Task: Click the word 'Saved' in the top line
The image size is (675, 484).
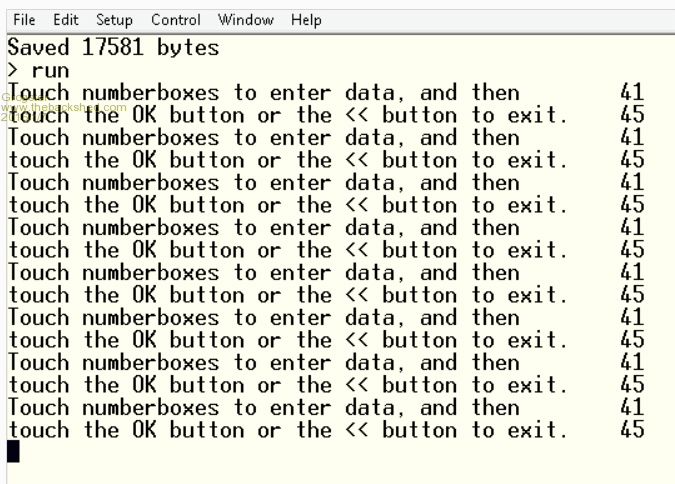Action: (39, 47)
